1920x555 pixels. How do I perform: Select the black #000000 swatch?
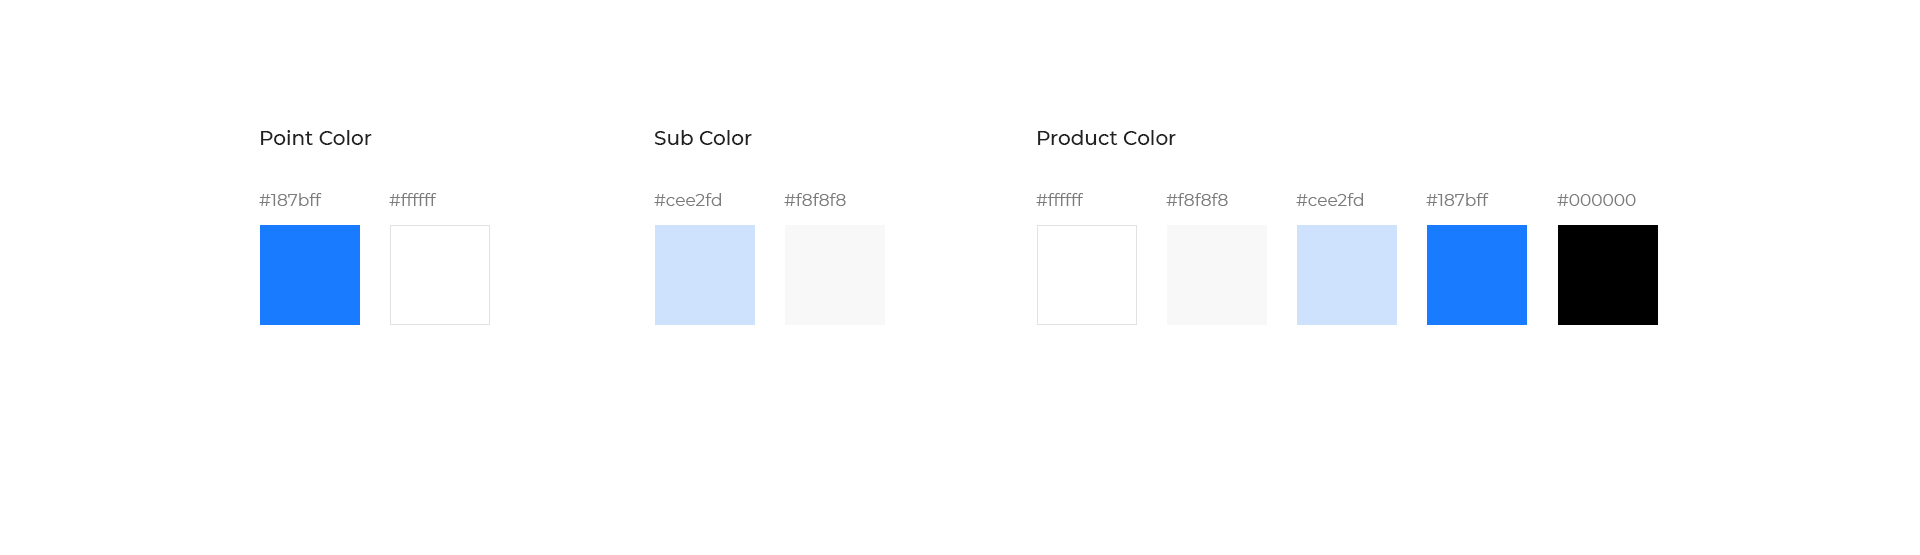click(x=1608, y=275)
